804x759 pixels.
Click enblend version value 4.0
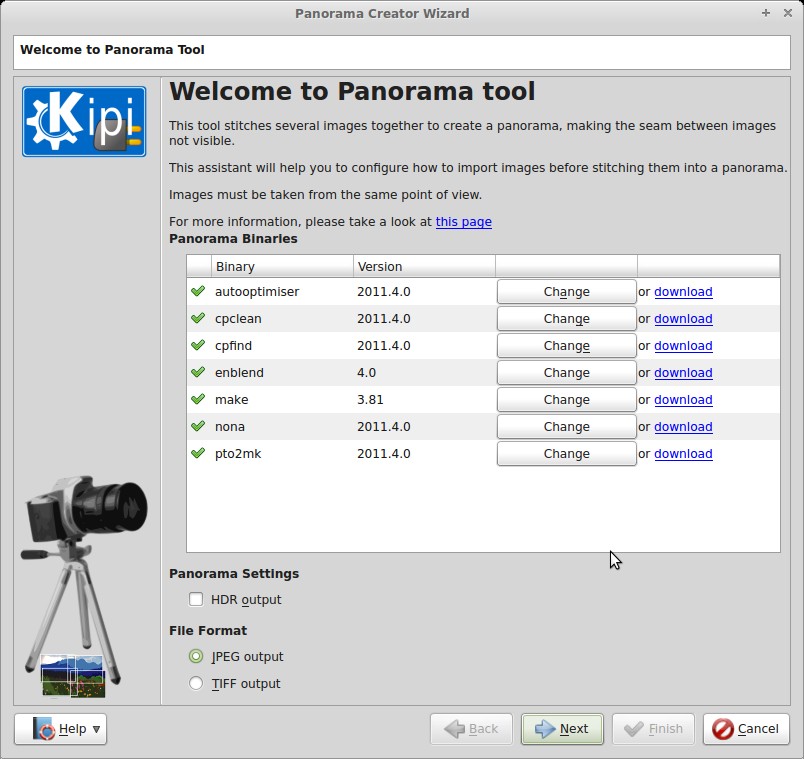pos(366,373)
